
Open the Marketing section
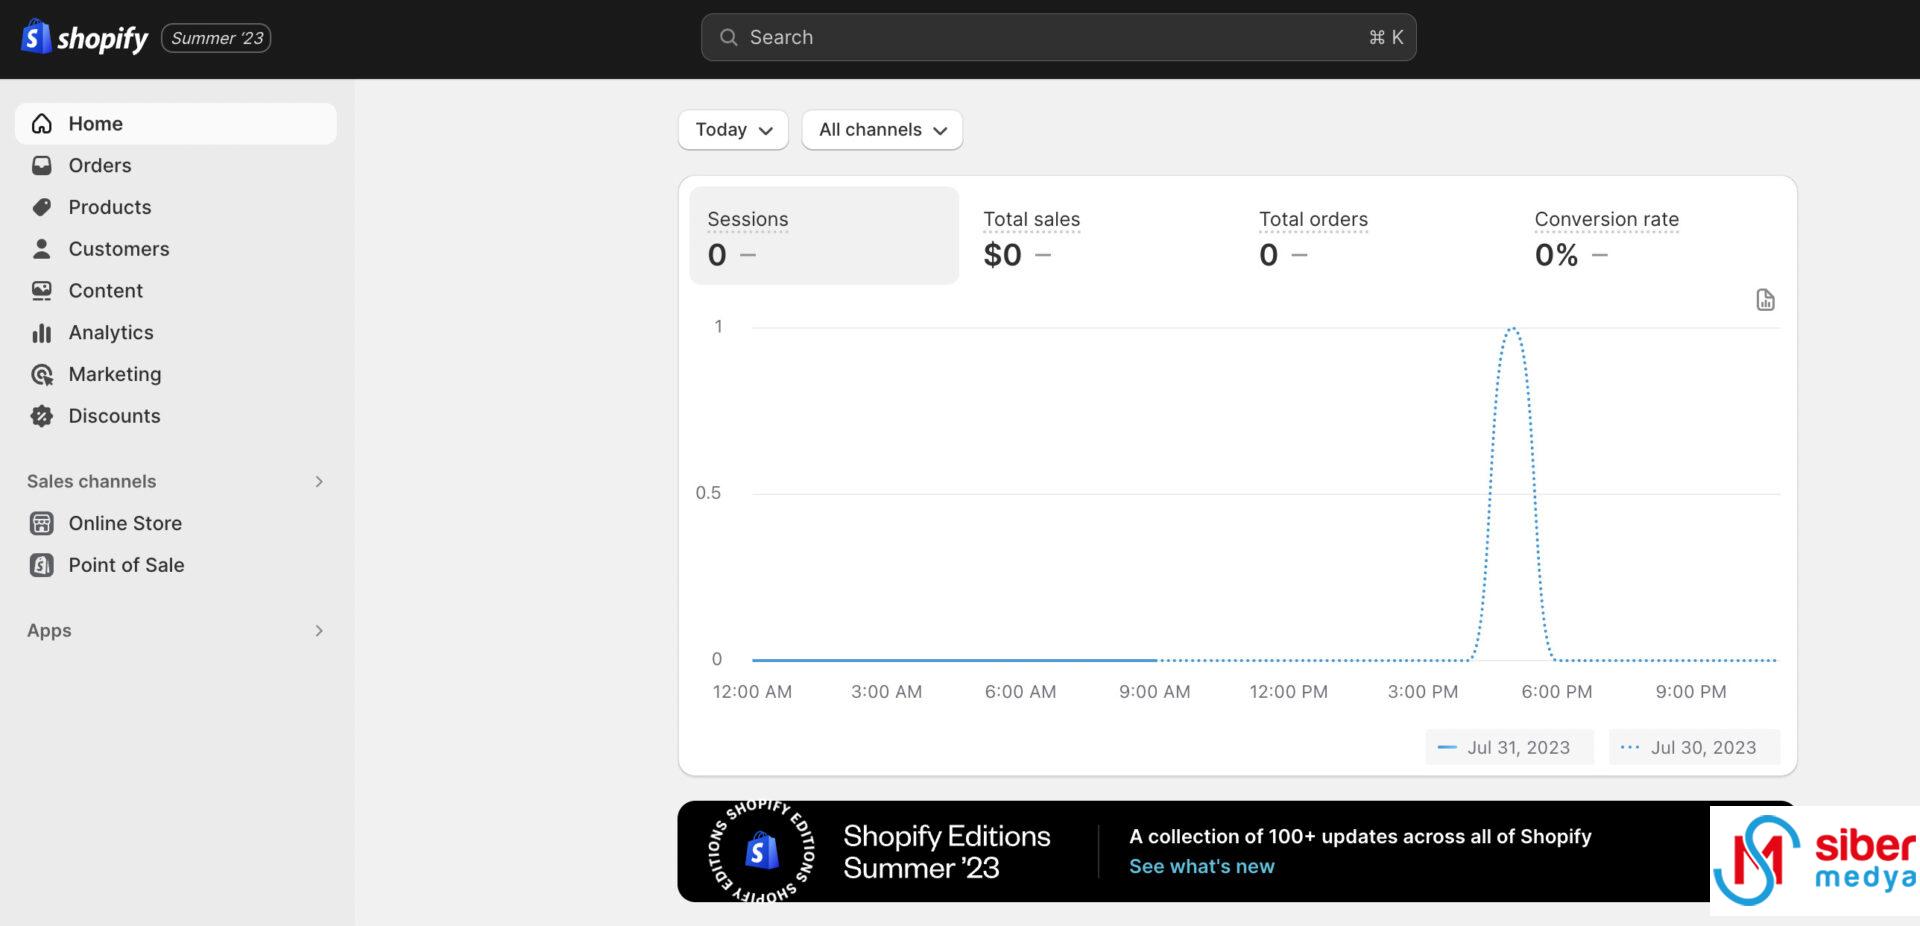[176, 375]
